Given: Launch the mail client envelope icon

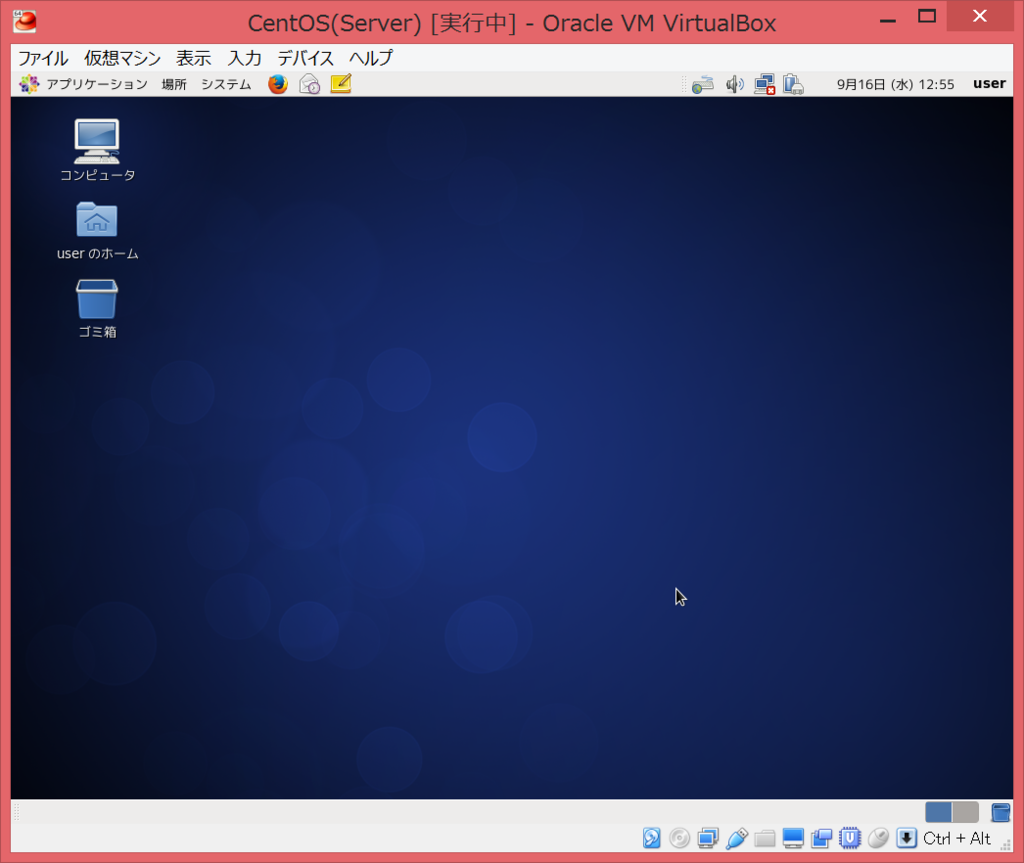Looking at the screenshot, I should (x=310, y=84).
